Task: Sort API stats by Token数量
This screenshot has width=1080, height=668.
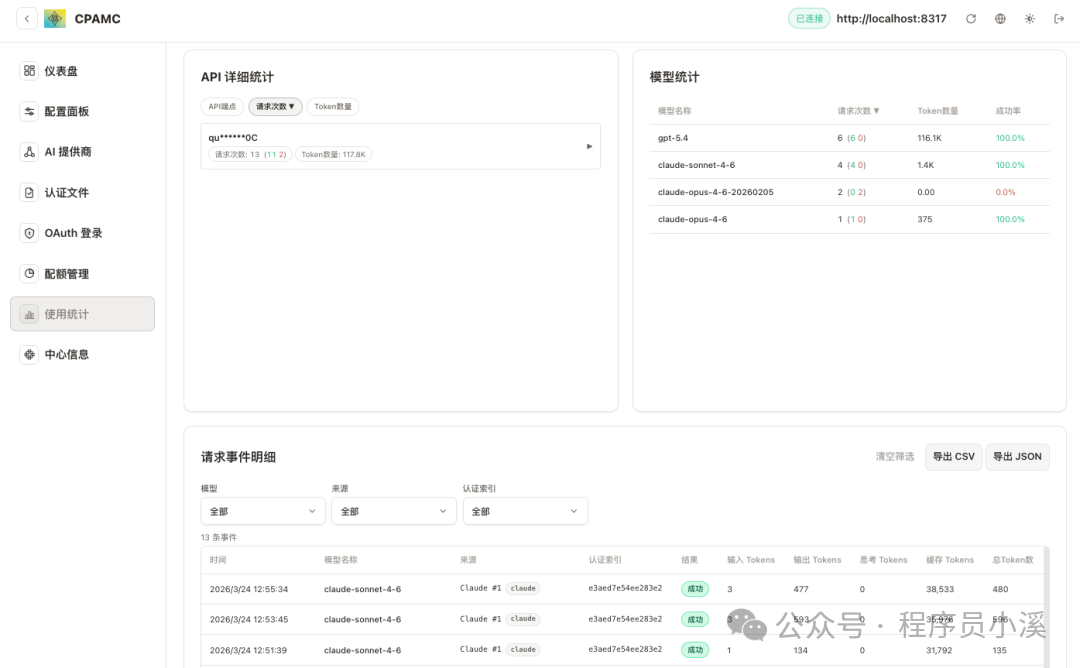Action: (x=333, y=106)
